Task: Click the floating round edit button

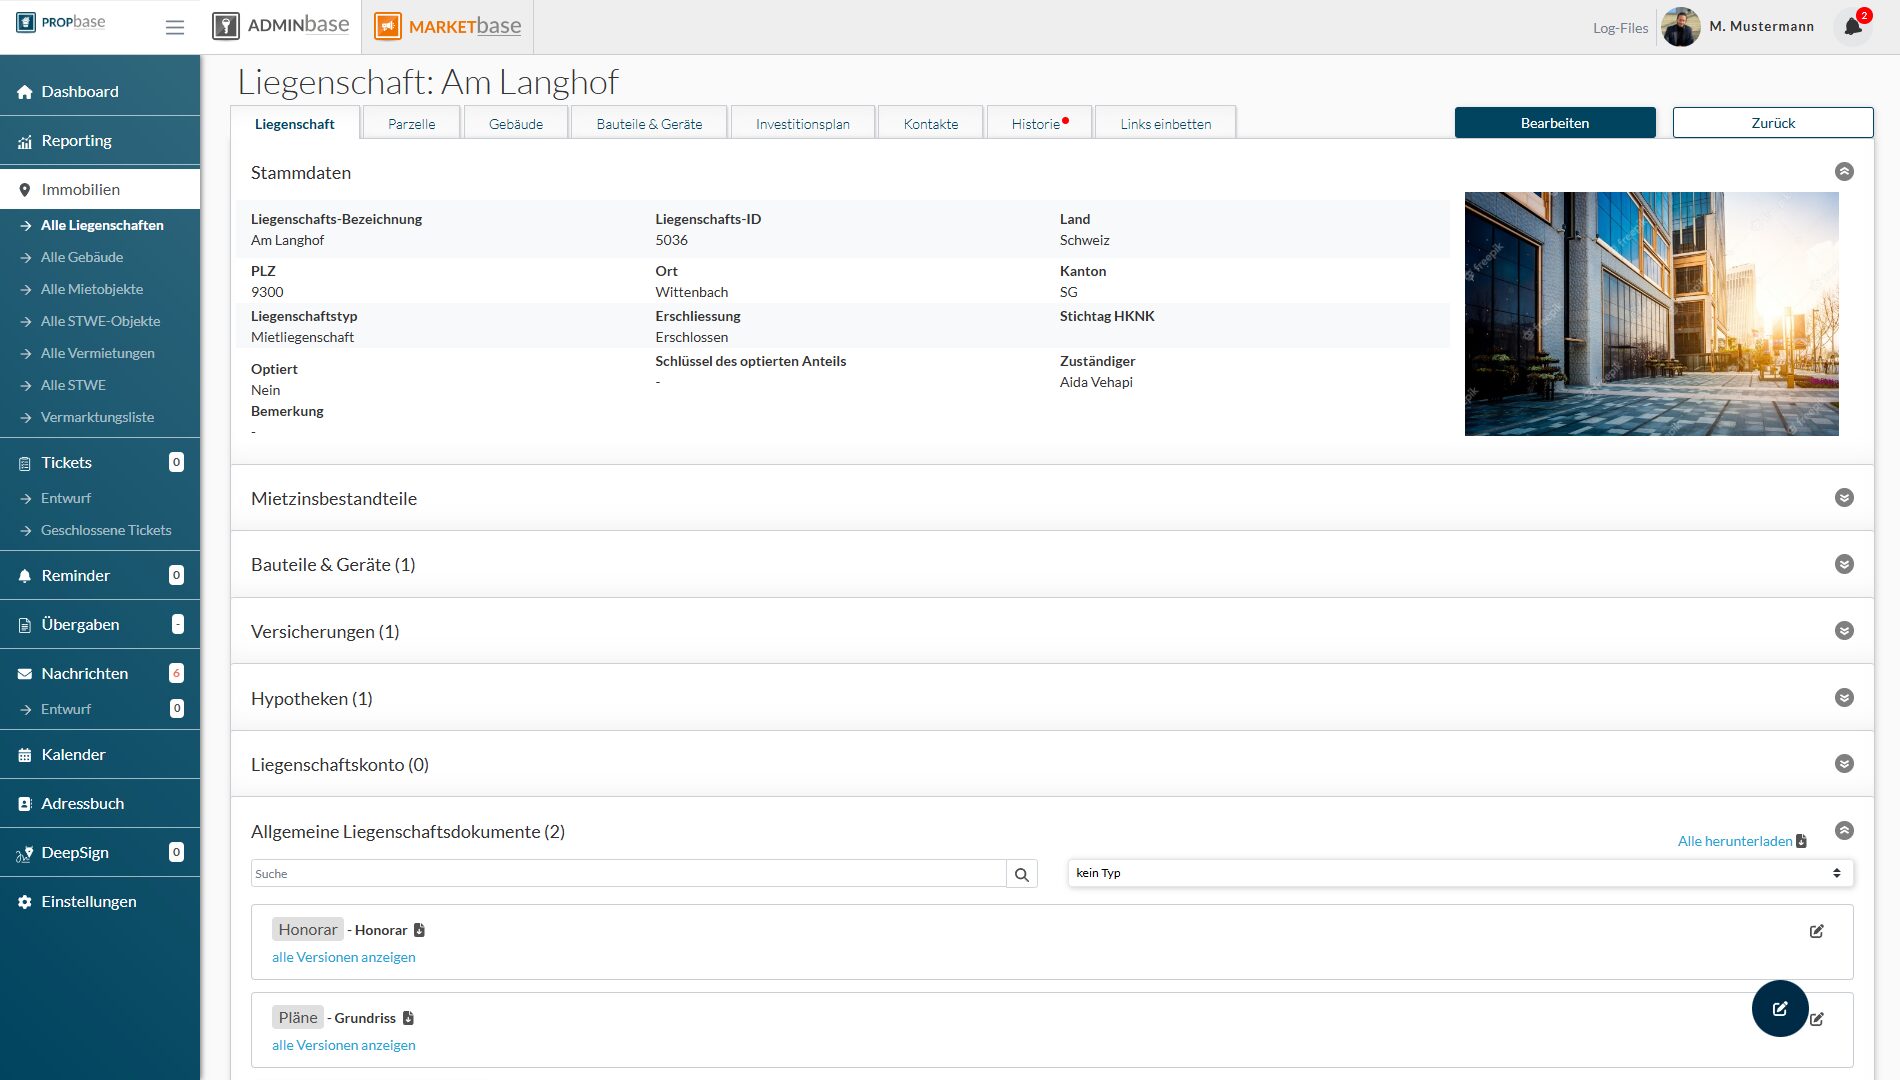Action: (1779, 1008)
